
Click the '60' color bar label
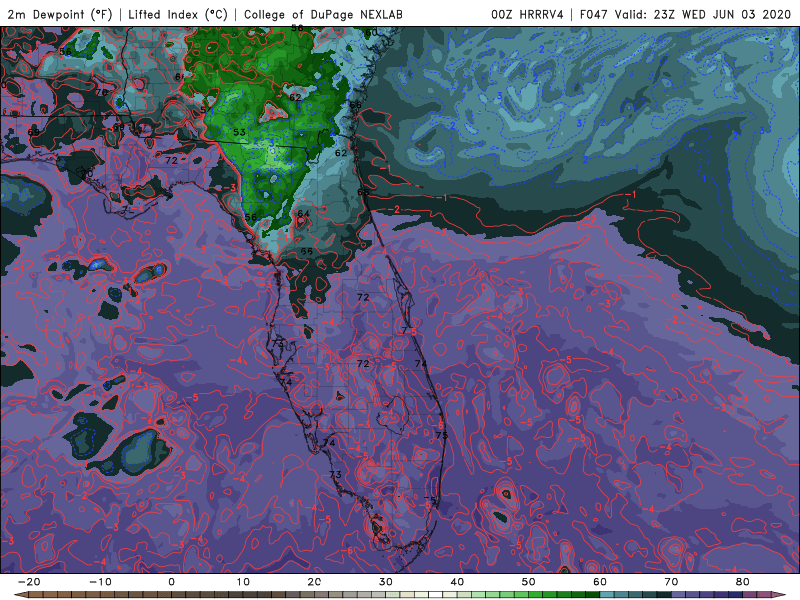(600, 582)
